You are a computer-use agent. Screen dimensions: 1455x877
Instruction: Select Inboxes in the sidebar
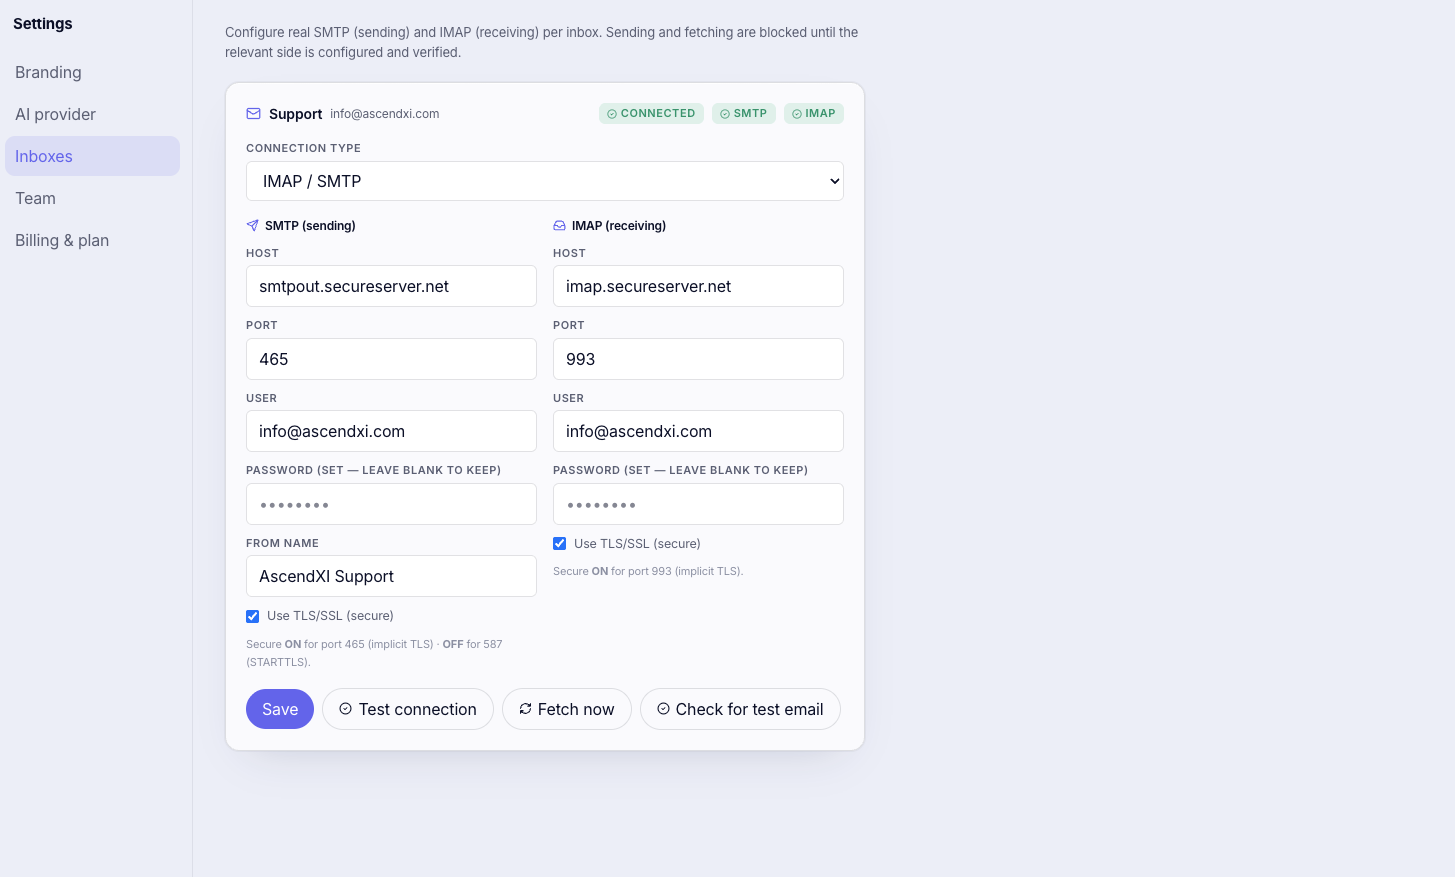(92, 156)
